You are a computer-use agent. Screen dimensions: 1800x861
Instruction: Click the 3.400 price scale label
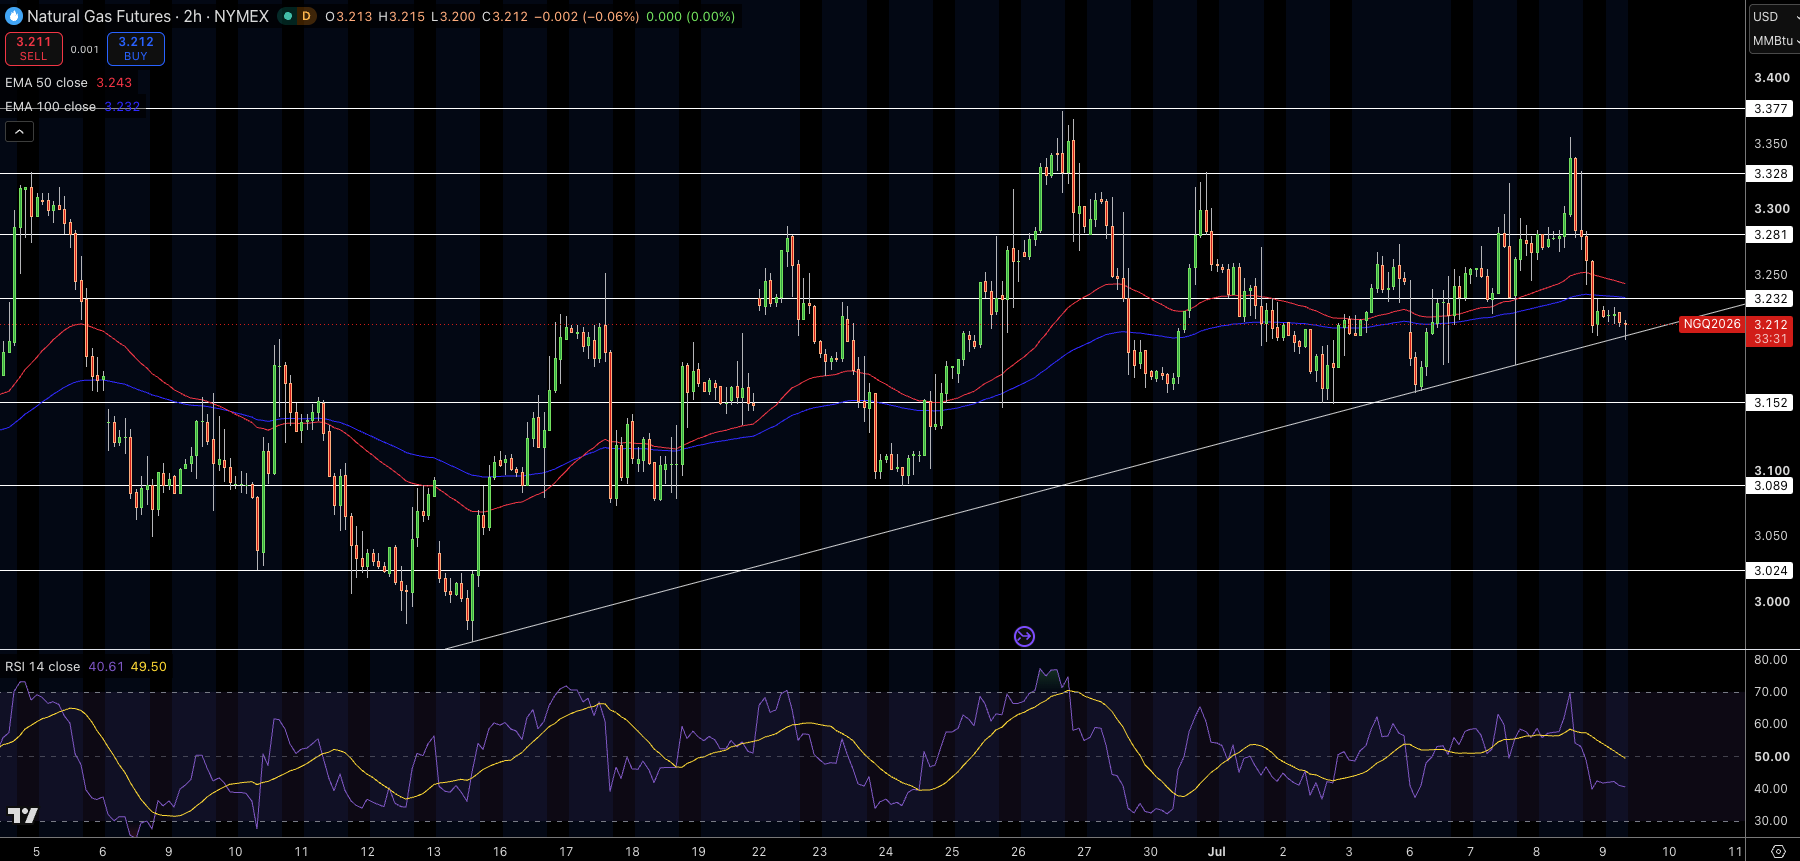pyautogui.click(x=1772, y=77)
